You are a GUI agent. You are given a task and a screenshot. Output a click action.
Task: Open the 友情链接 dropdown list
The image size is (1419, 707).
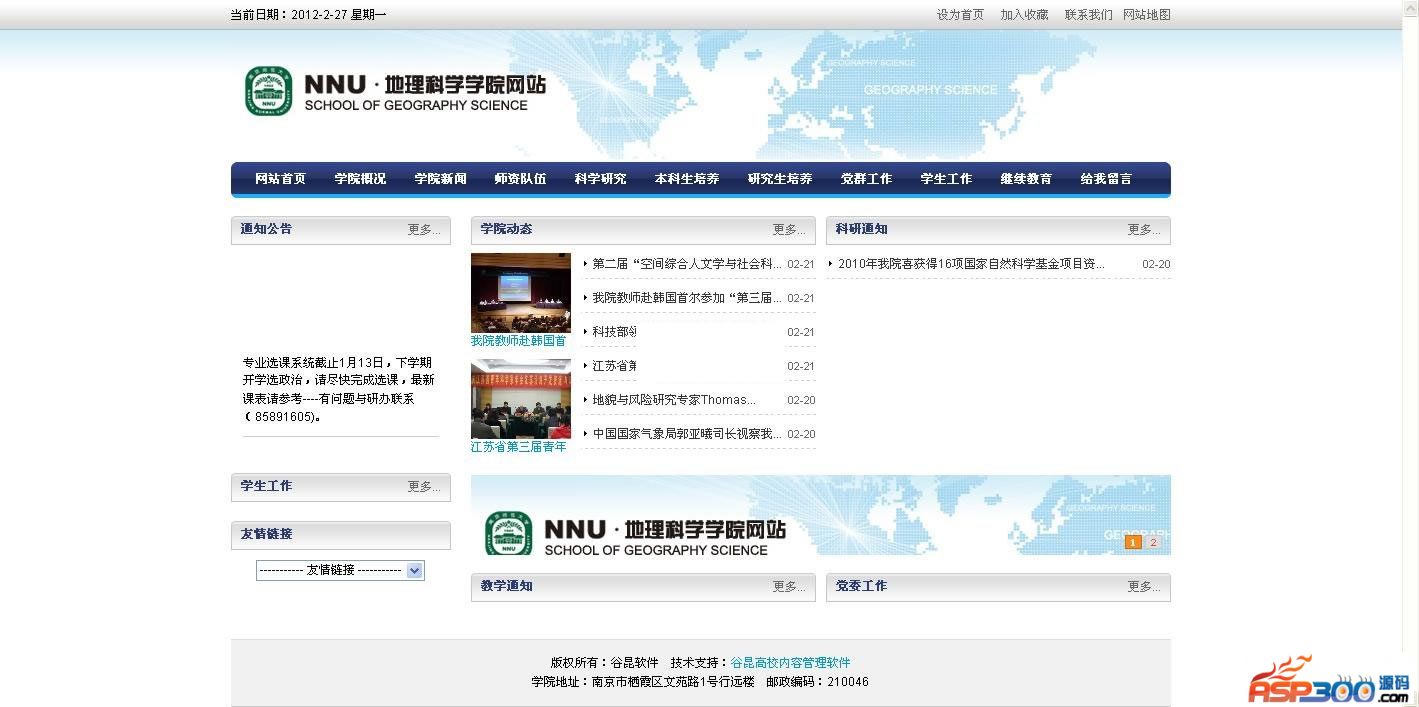340,570
